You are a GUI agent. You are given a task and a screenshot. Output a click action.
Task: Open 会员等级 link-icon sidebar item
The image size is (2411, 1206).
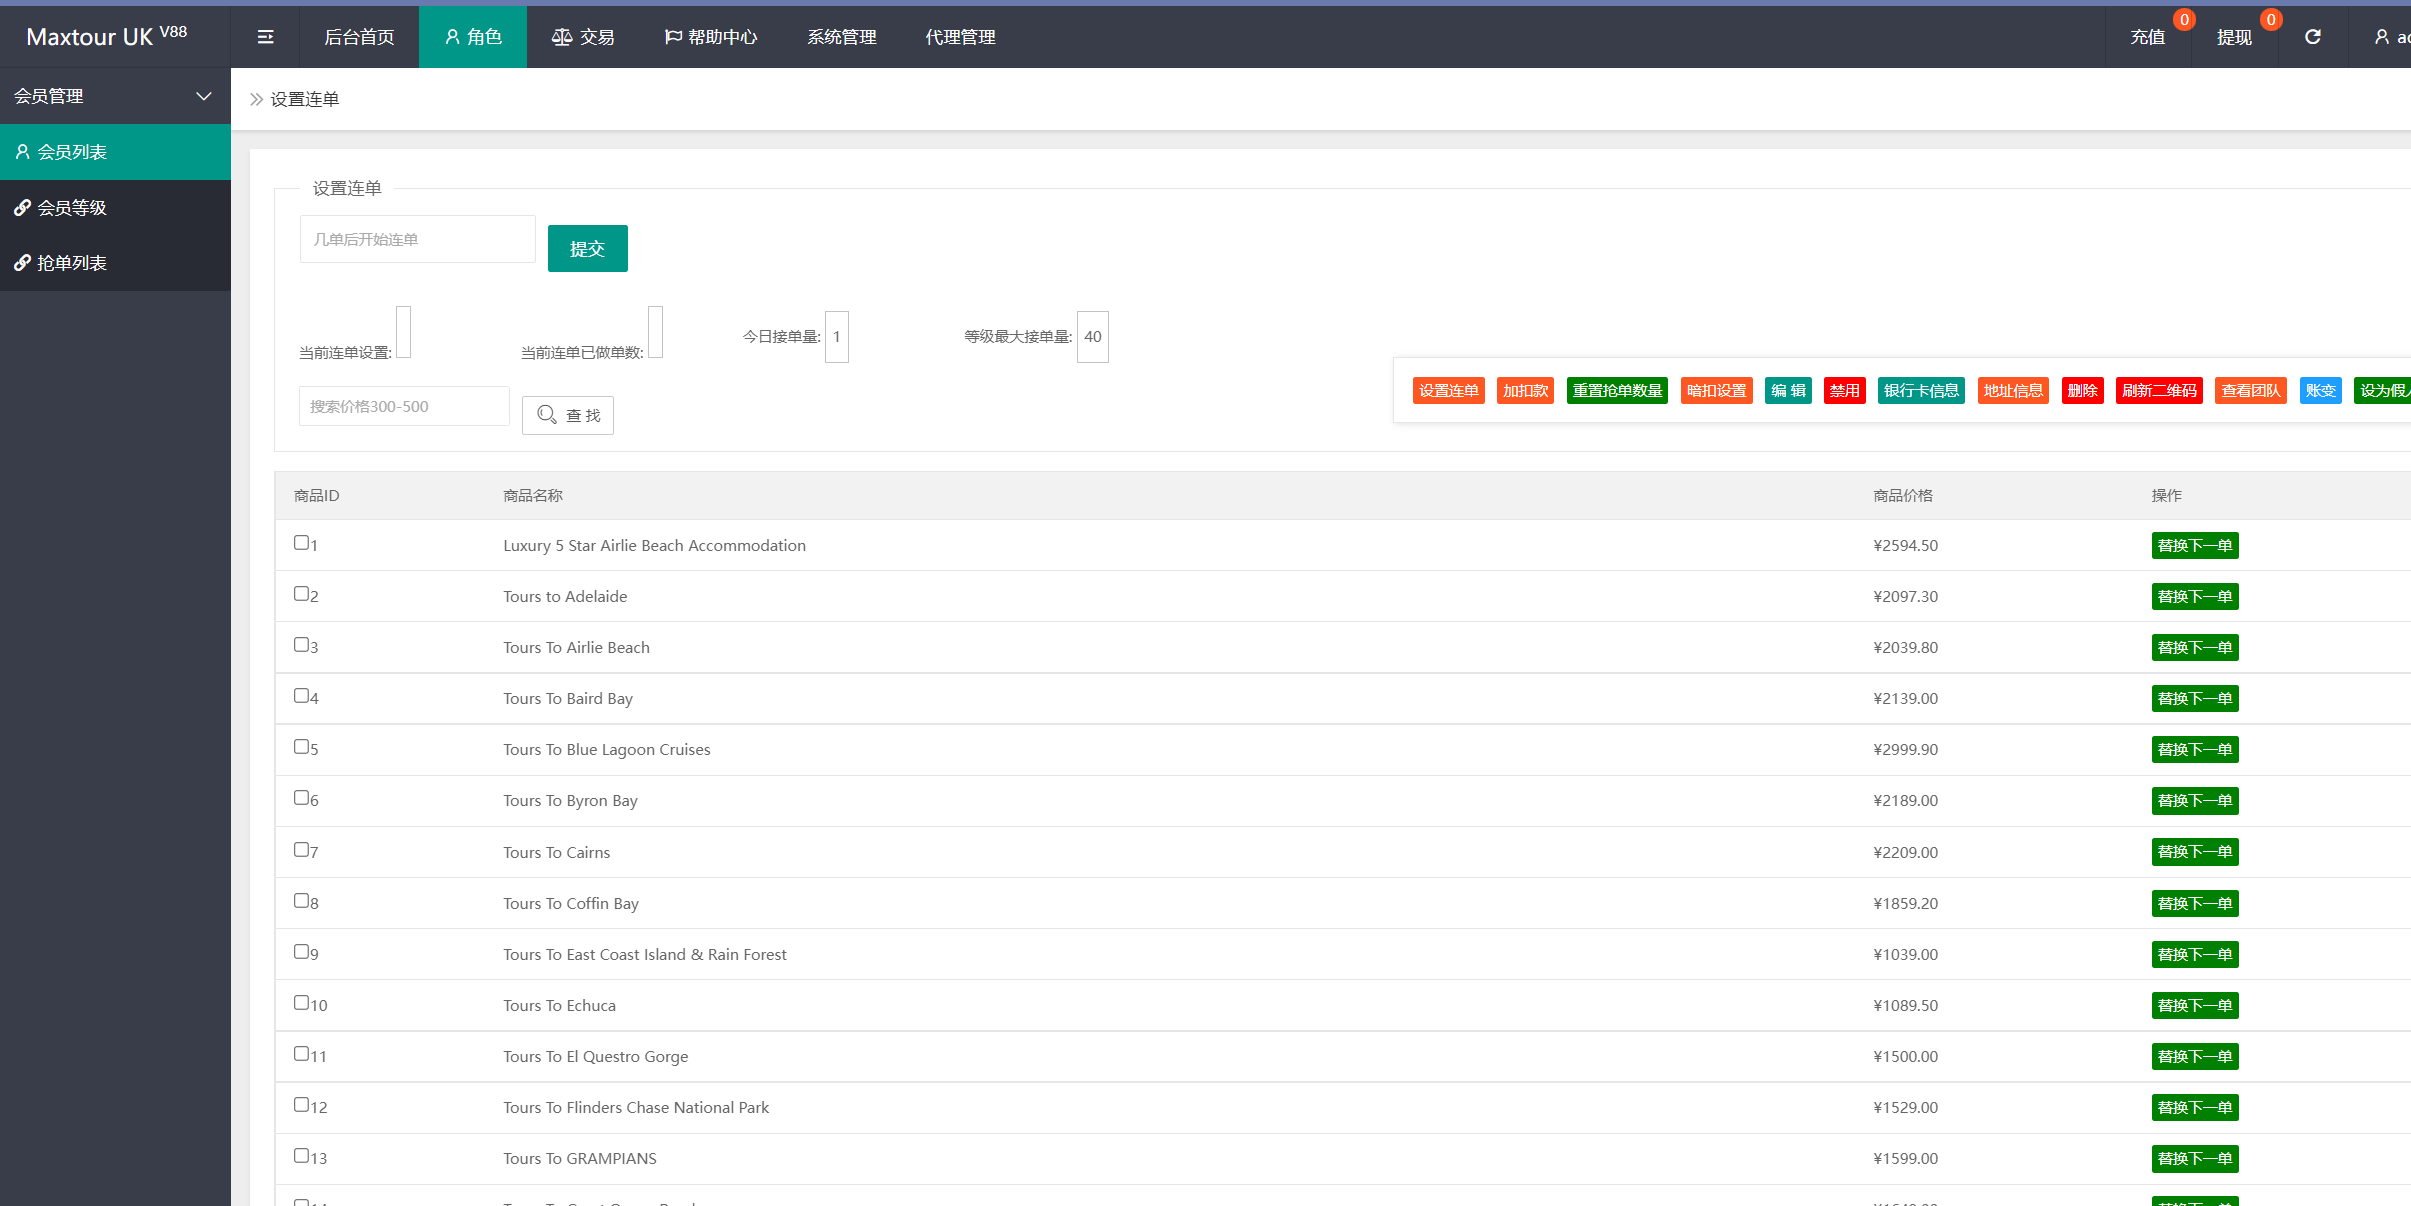pos(72,208)
